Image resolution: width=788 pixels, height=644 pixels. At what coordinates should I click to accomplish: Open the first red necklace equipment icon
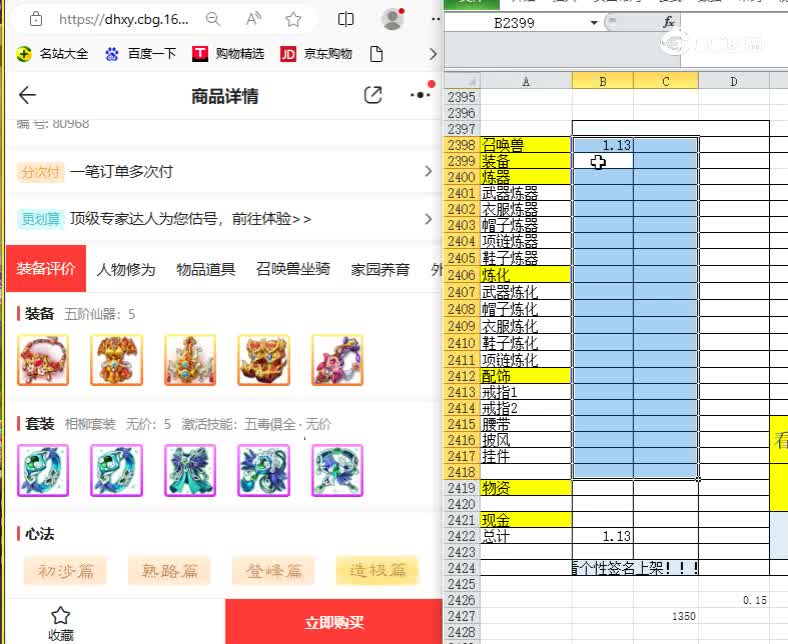(43, 360)
